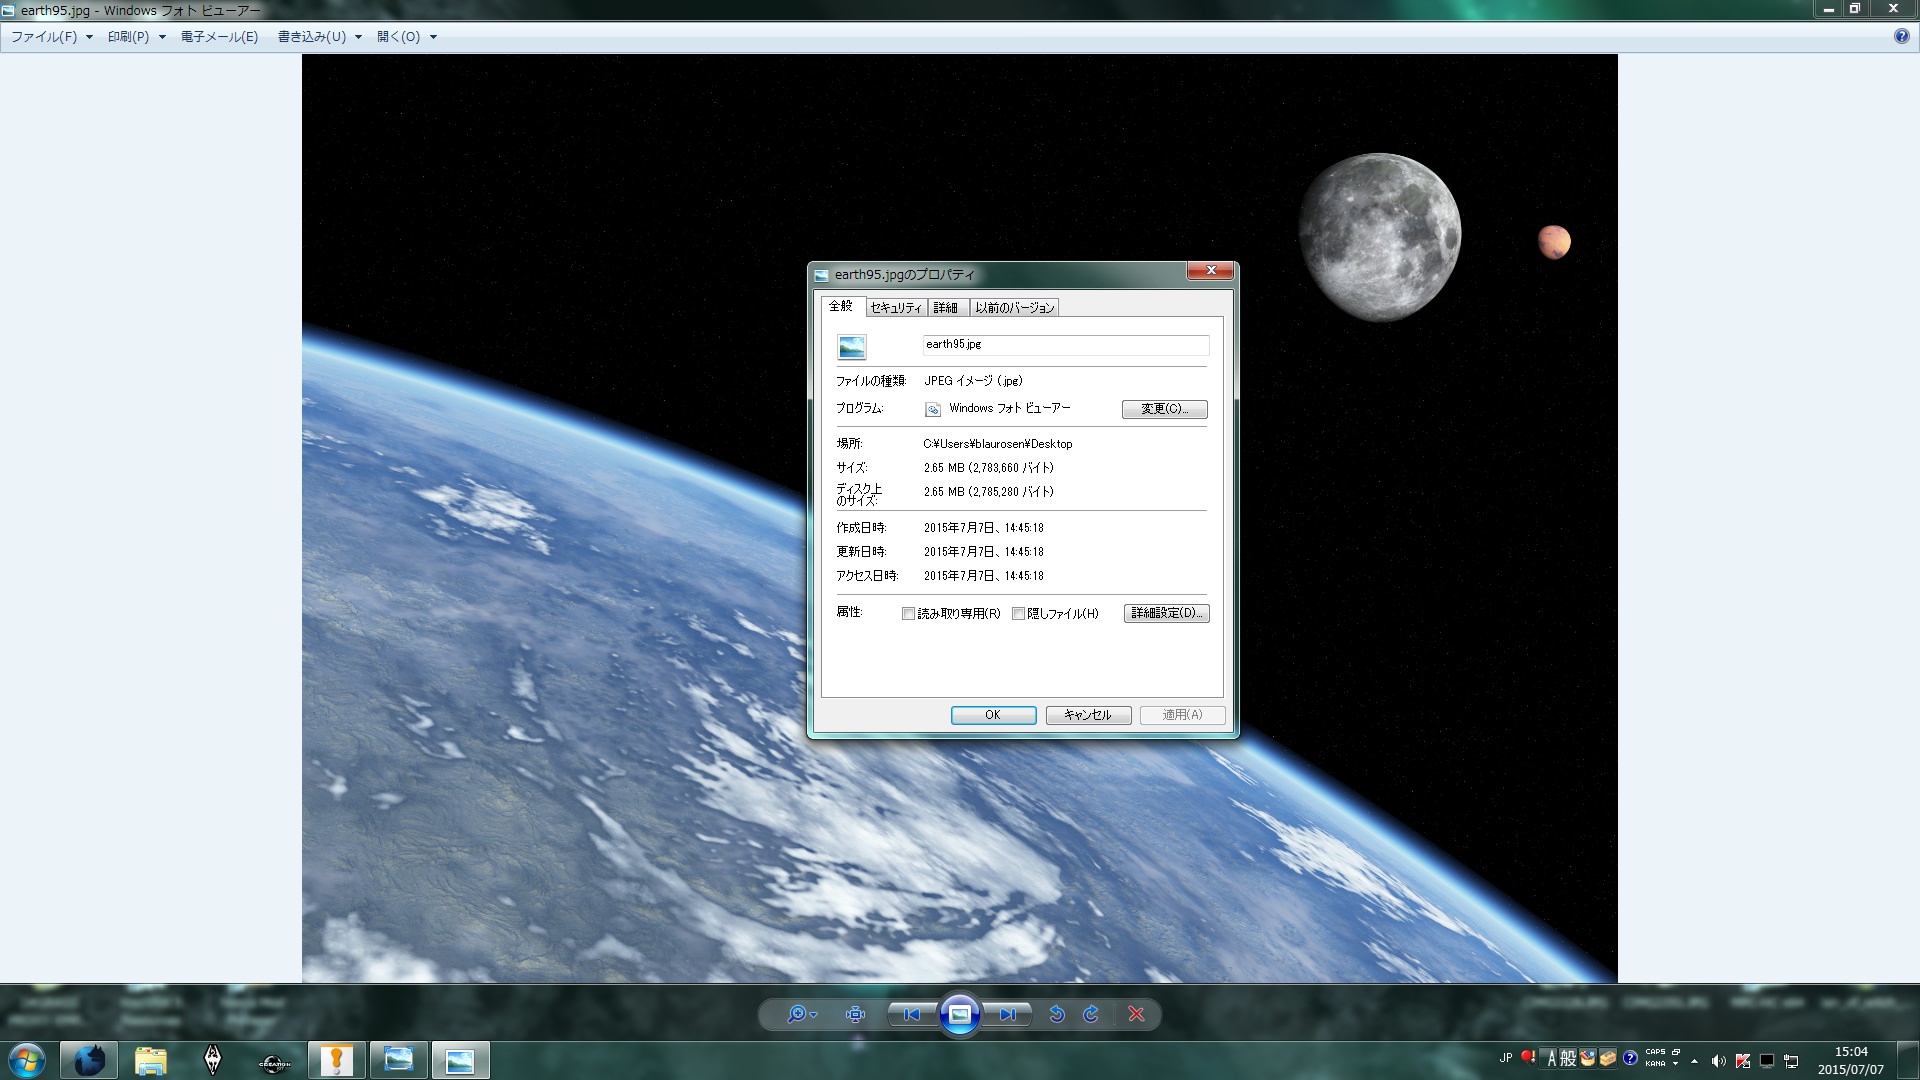This screenshot has width=1920, height=1080.
Task: Toggle the 隠しファイル(H) checkbox
Action: (x=1018, y=614)
